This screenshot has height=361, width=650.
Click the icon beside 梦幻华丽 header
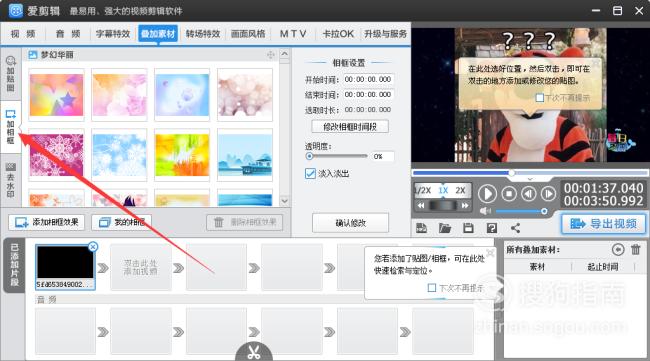click(32, 54)
